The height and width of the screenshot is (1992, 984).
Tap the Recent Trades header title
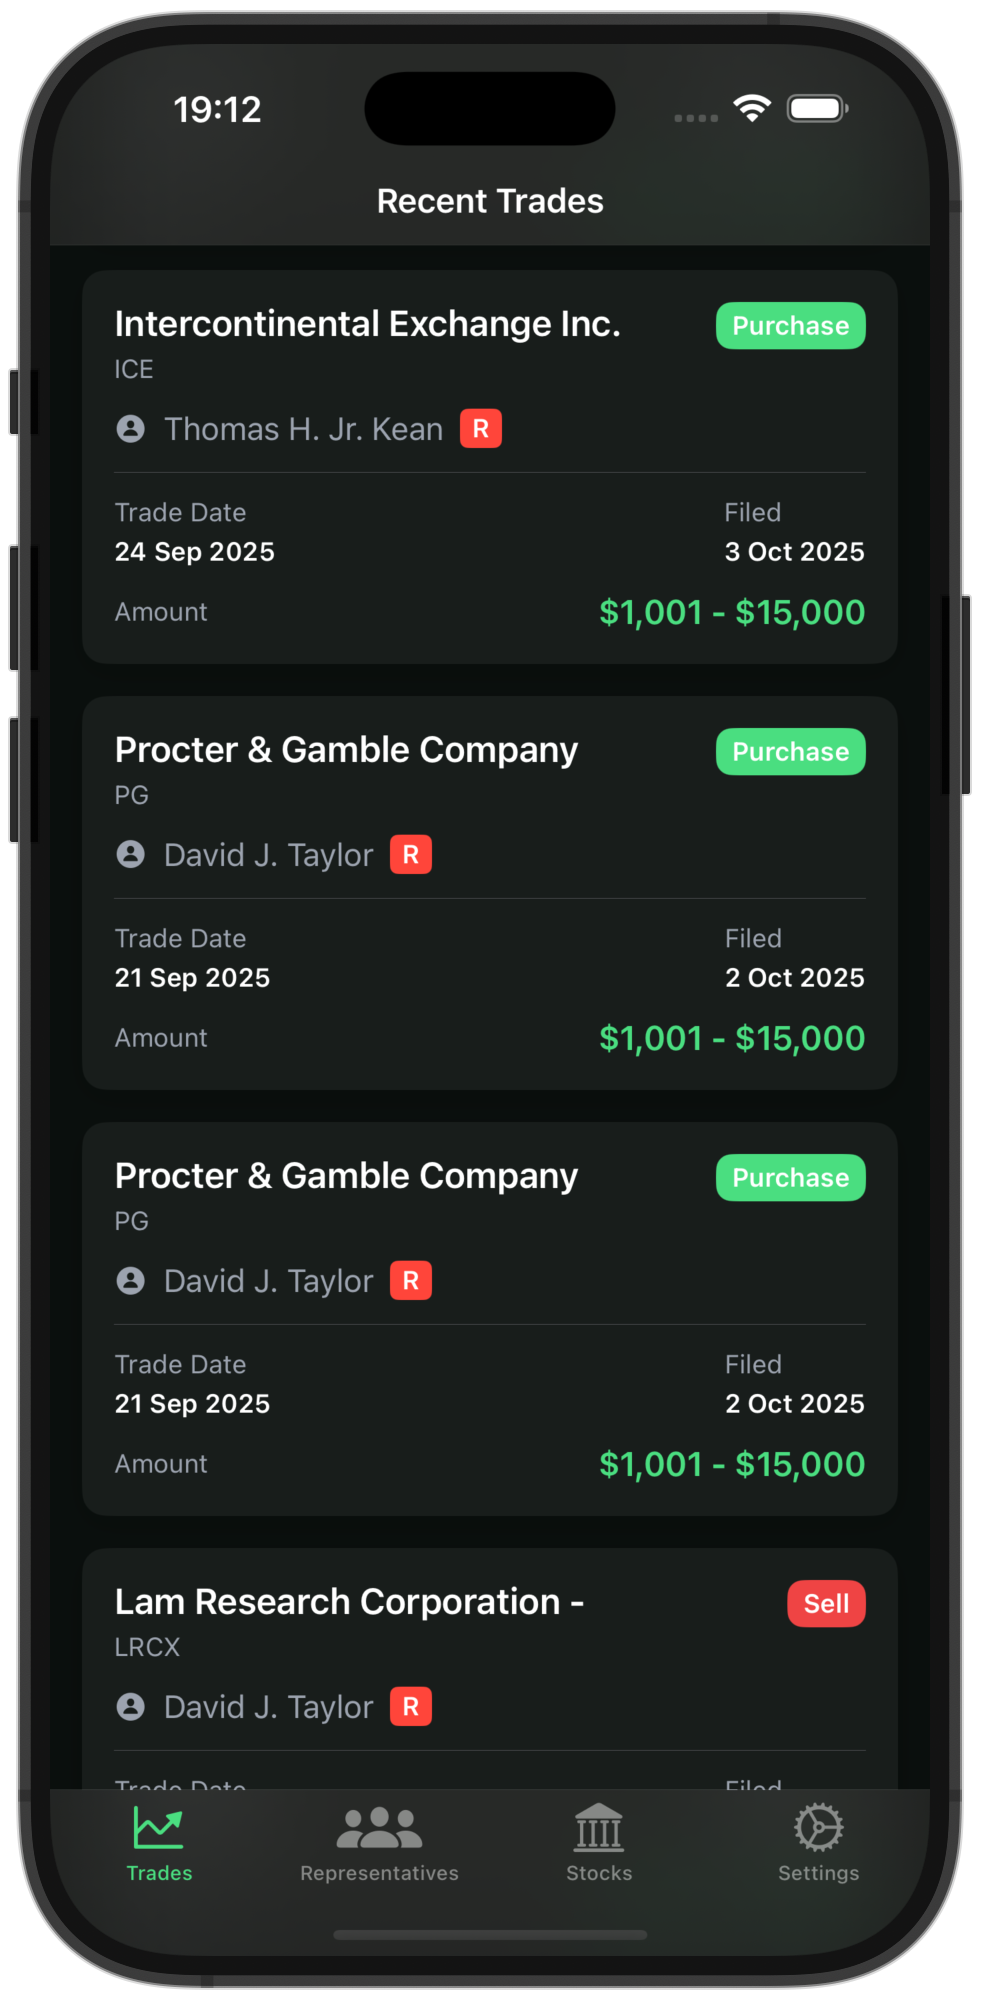(490, 201)
